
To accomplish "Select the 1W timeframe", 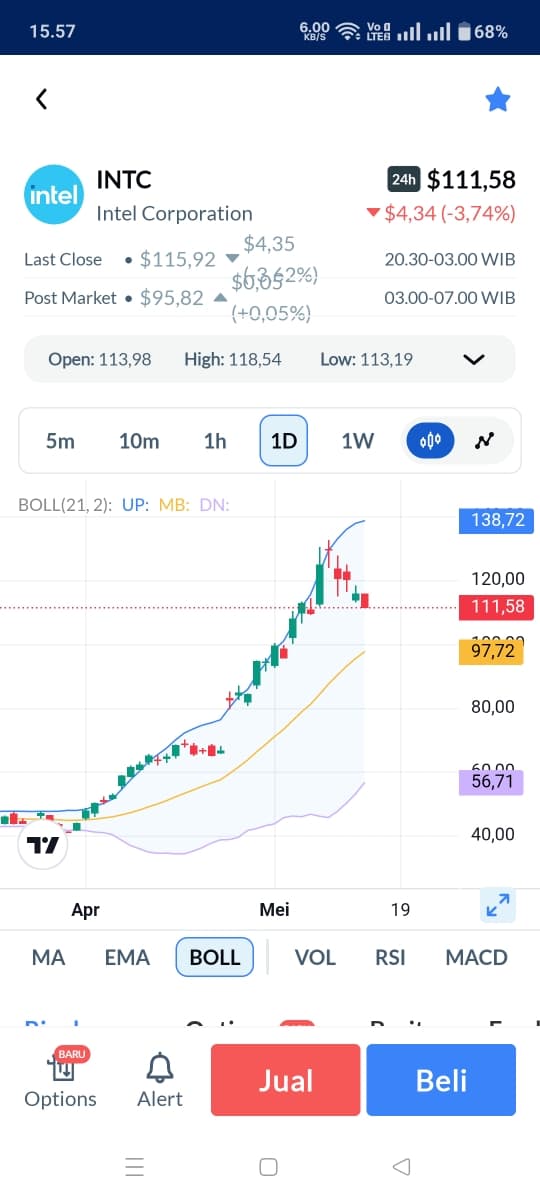I will (357, 441).
